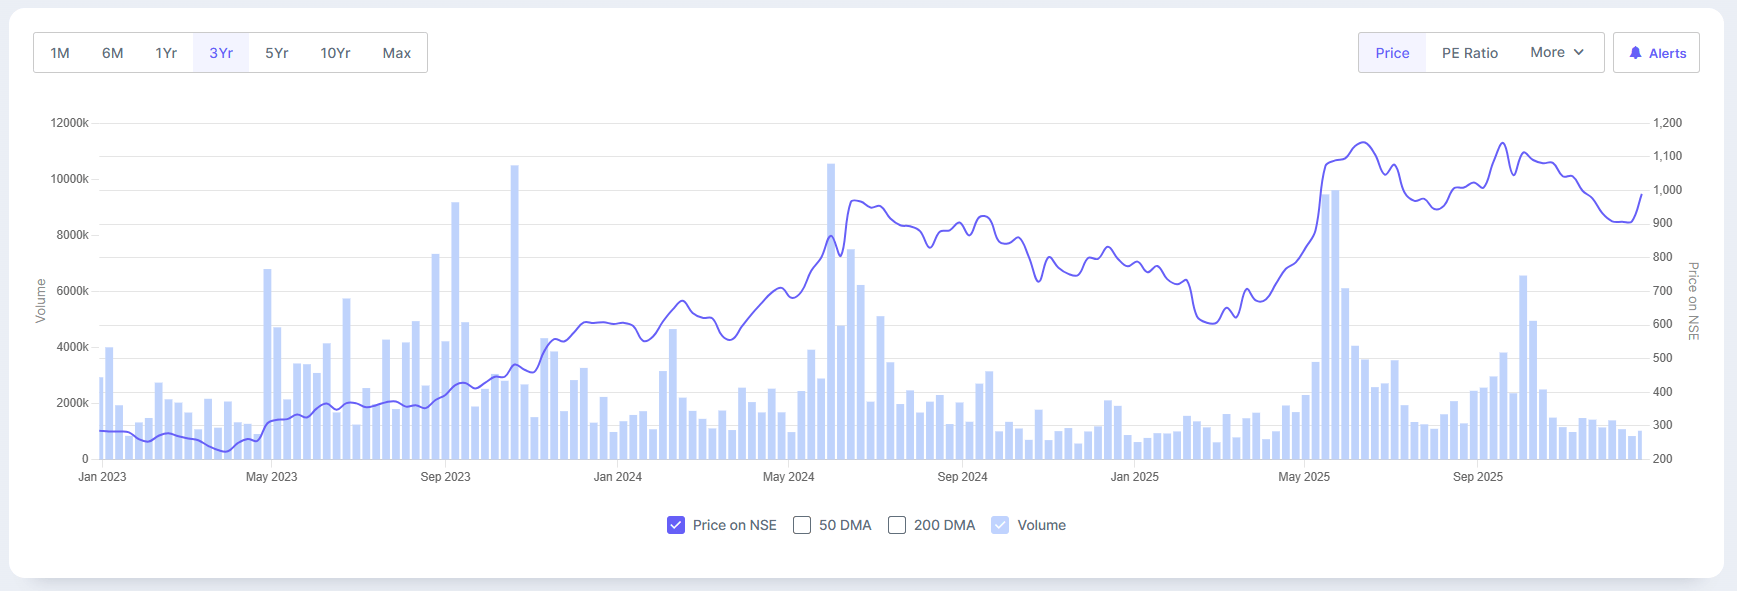
Task: Toggle the Price on NSE checkbox
Action: tap(676, 525)
